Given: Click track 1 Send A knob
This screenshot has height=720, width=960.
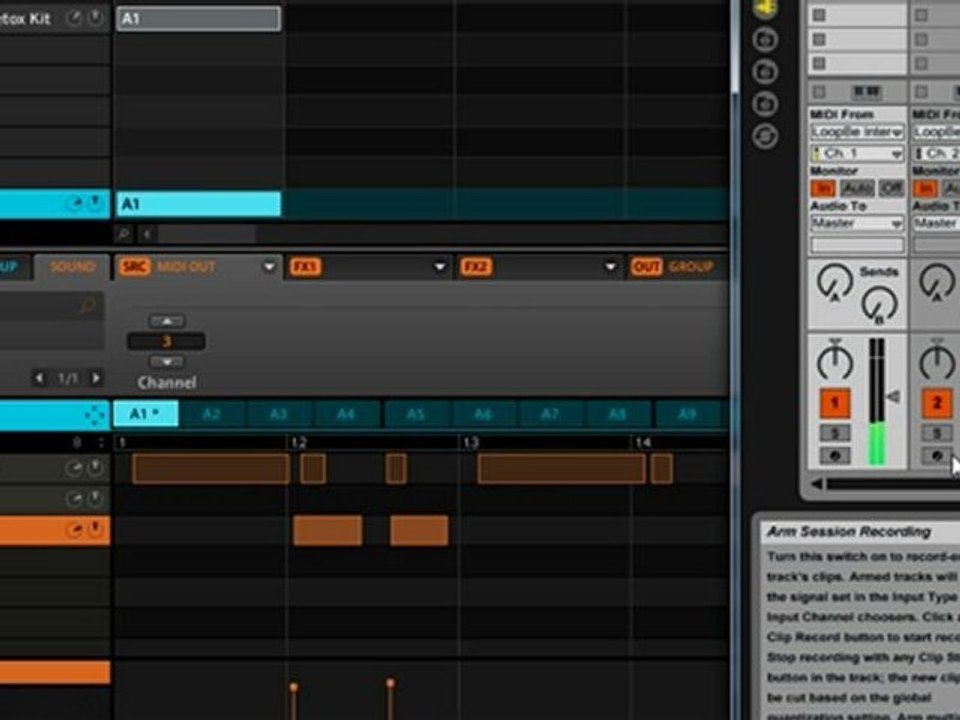Looking at the screenshot, I should click(x=834, y=283).
